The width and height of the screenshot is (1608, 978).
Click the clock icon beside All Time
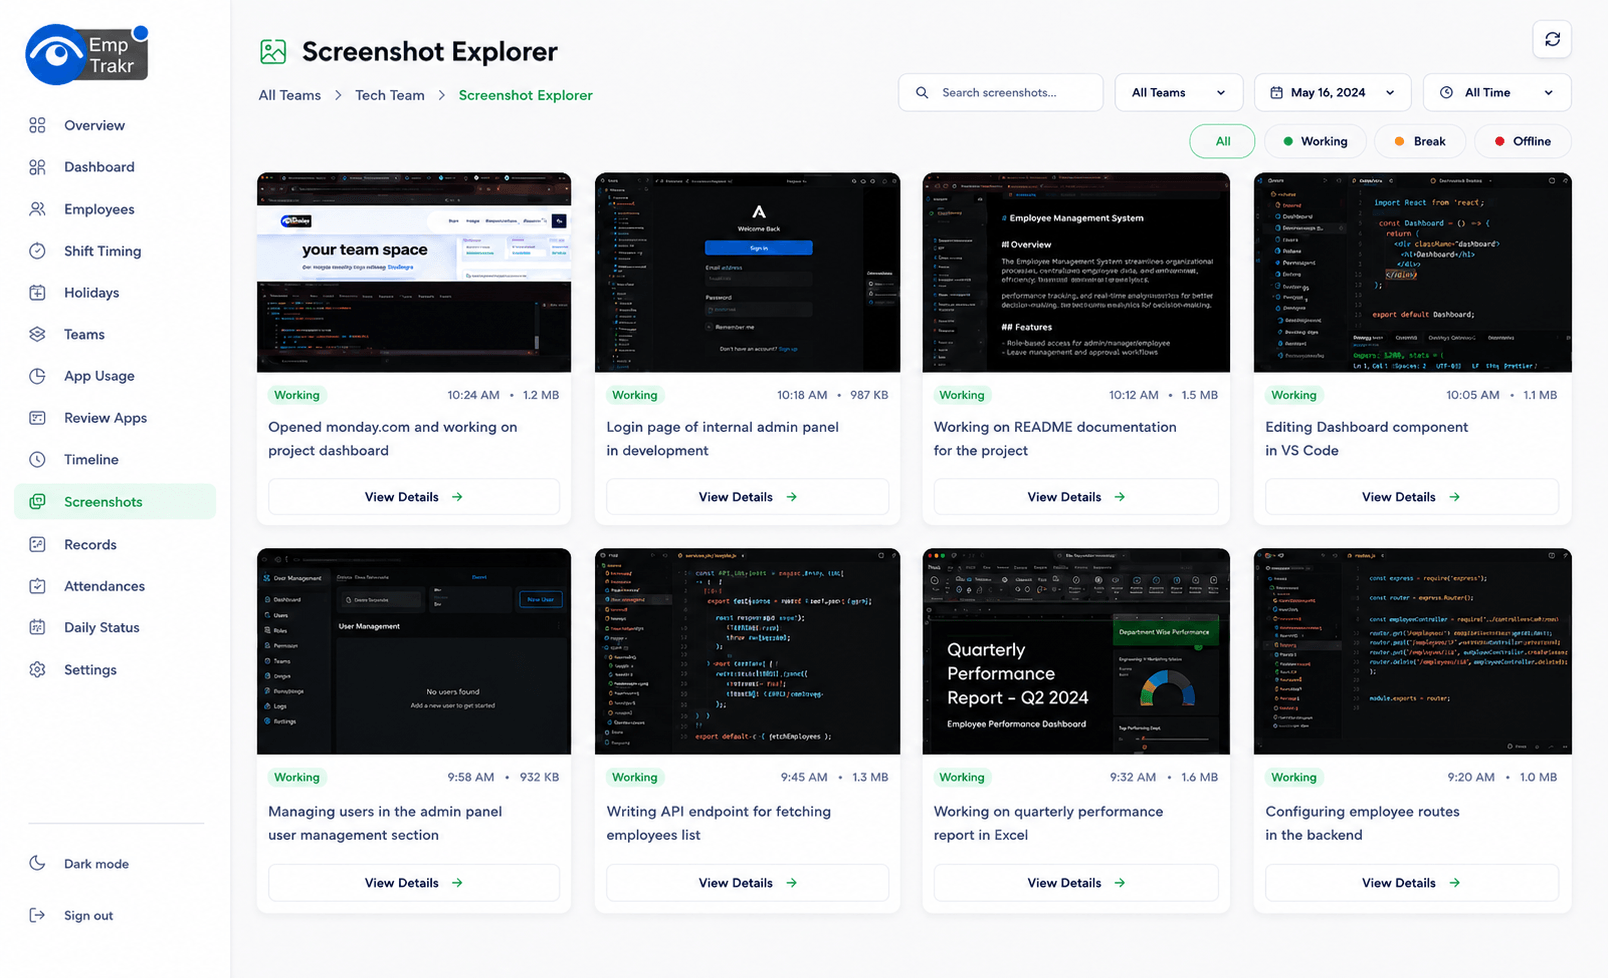coord(1446,93)
